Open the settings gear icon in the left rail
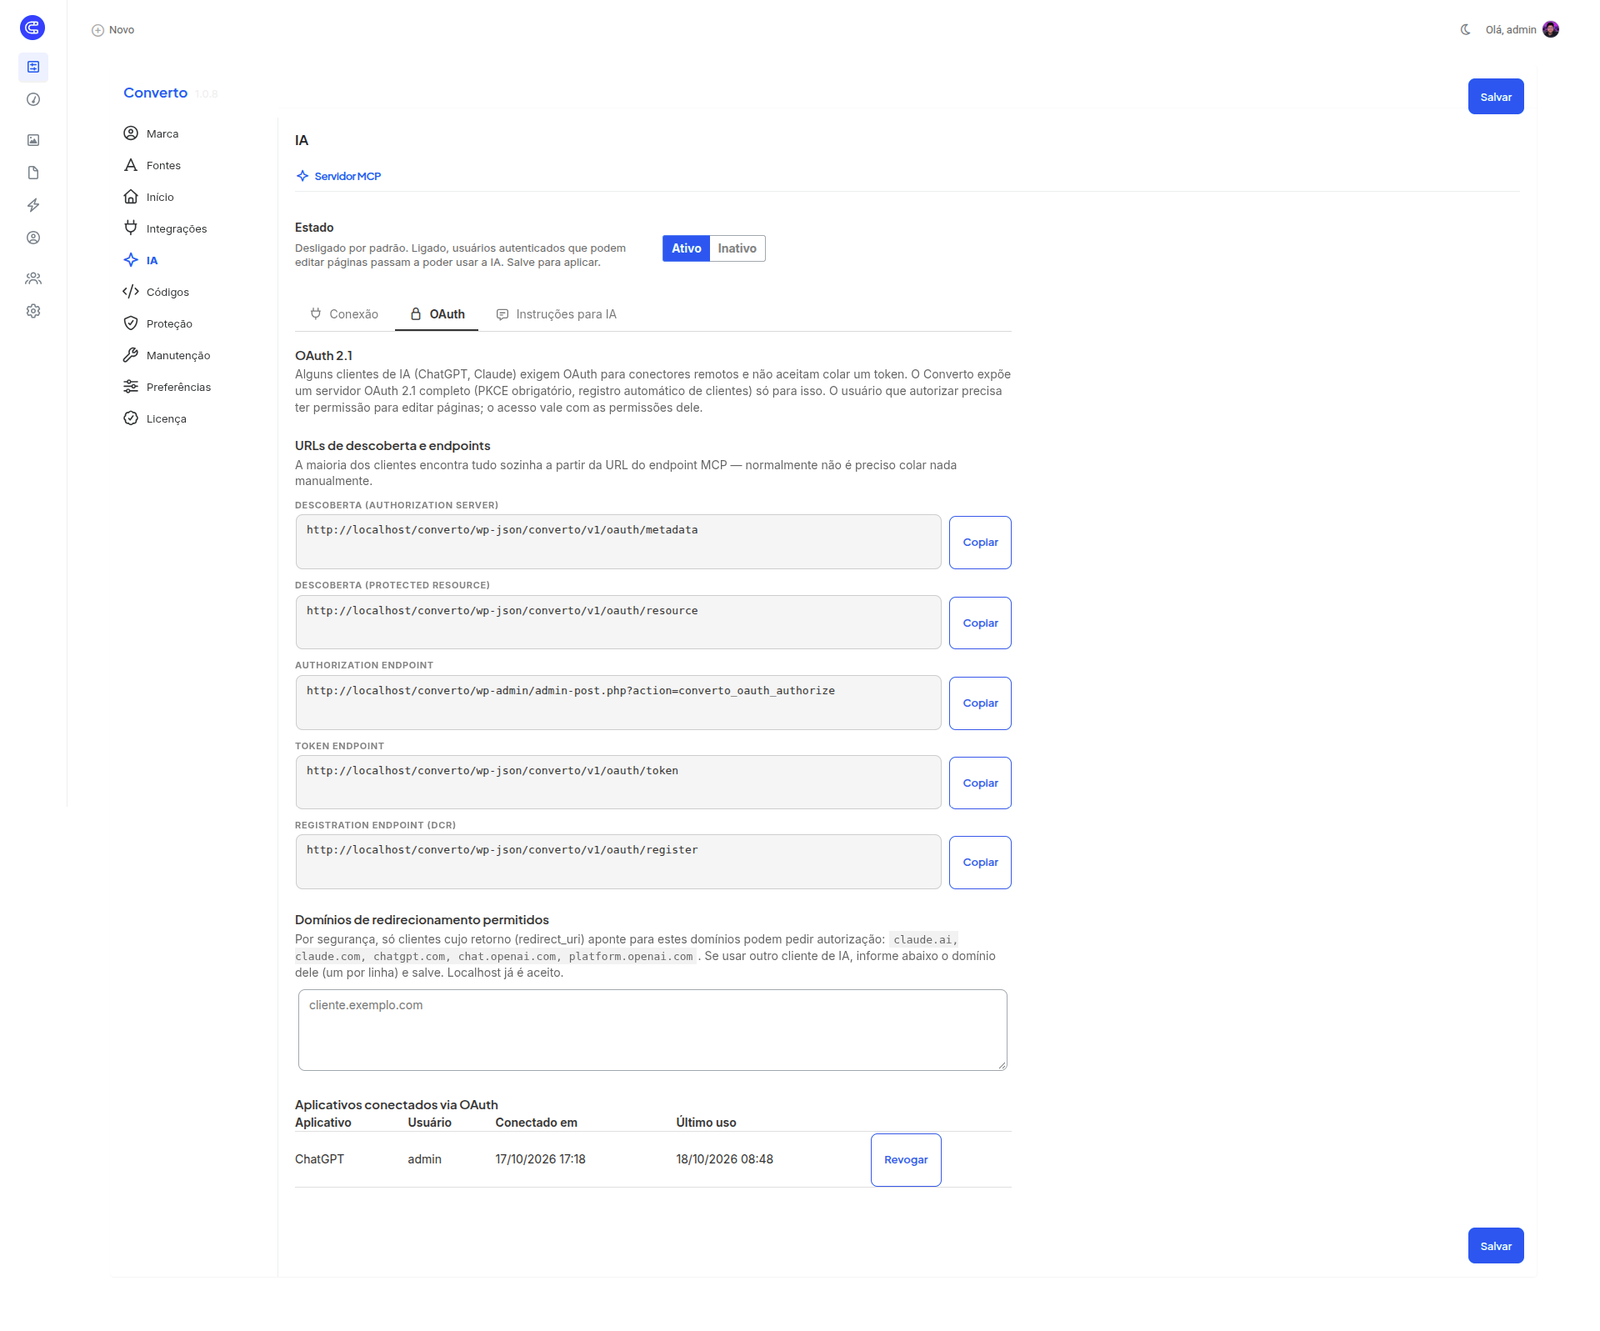 tap(33, 311)
